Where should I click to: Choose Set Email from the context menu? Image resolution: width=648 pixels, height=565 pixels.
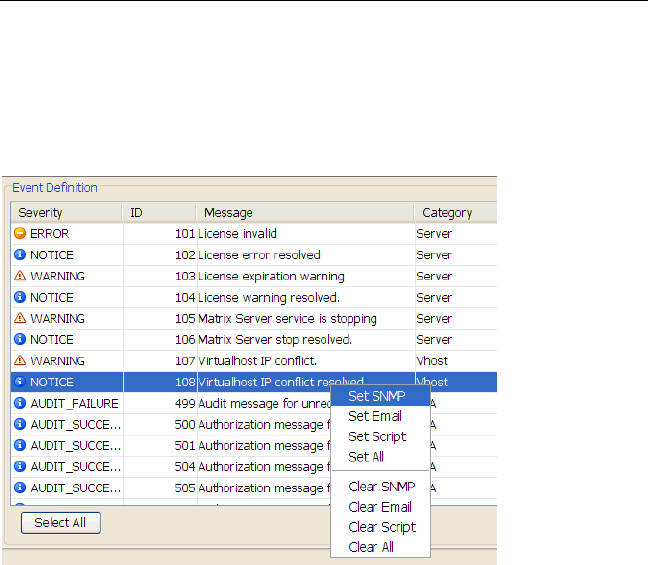[x=375, y=416]
